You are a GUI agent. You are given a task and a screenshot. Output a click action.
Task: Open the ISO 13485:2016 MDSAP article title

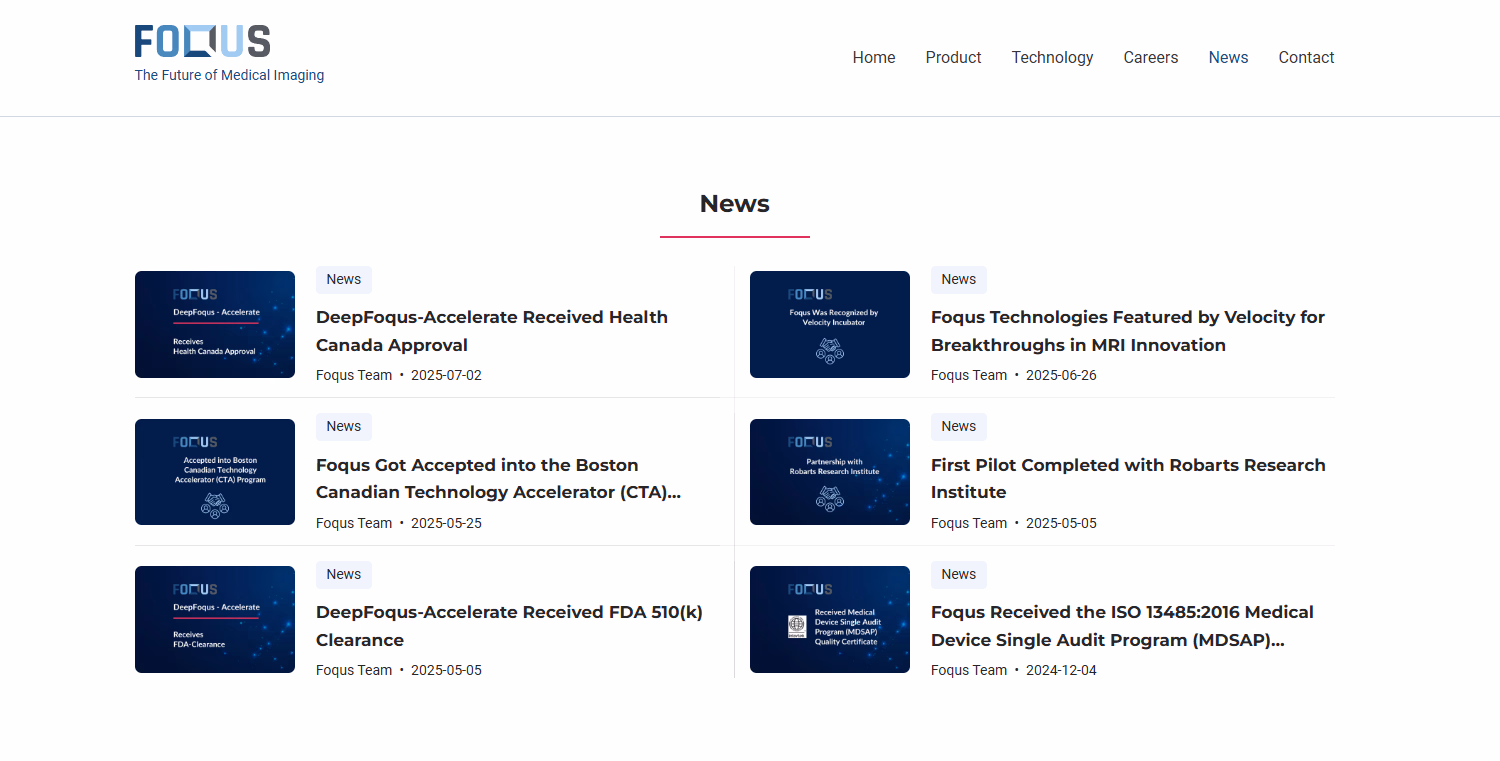[1122, 626]
